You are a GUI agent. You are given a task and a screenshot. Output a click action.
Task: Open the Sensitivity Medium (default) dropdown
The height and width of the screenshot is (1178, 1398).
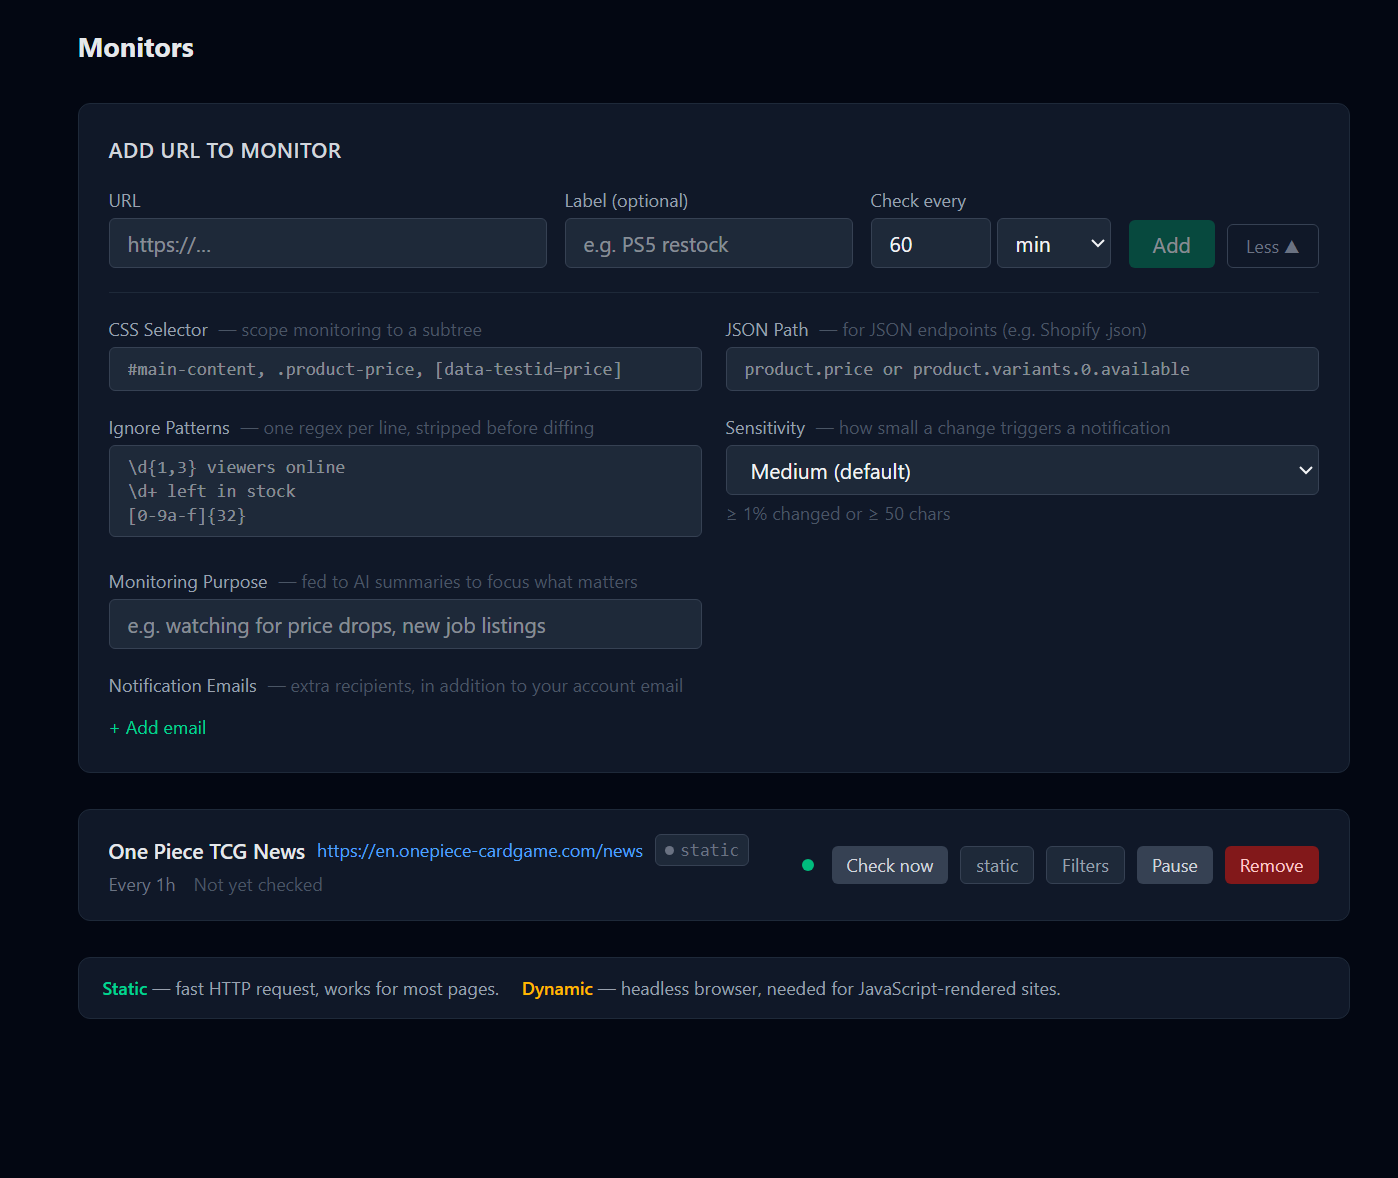1022,470
